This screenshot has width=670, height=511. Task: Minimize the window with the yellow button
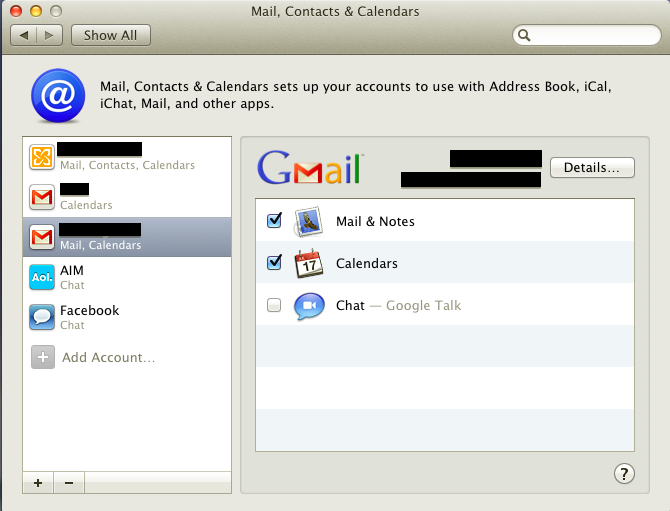pos(36,11)
